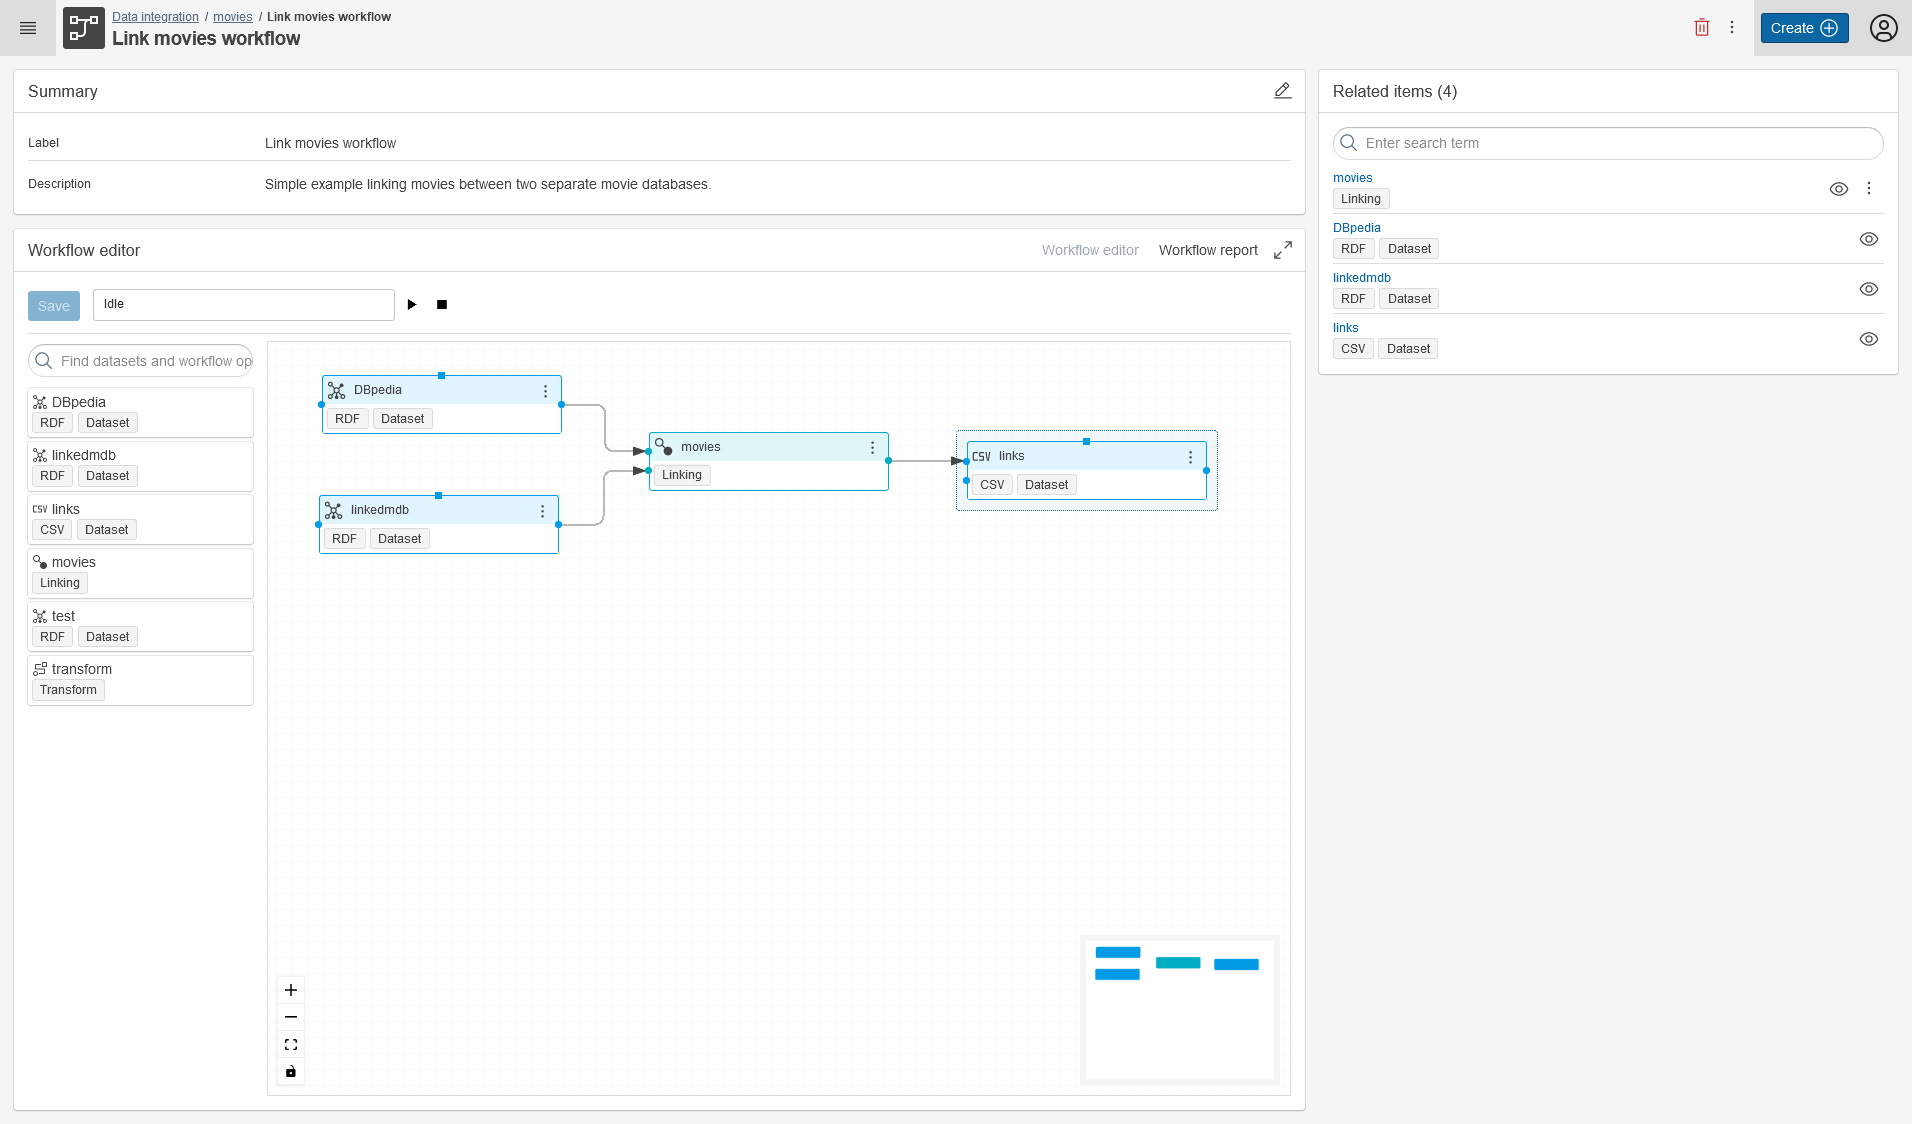This screenshot has width=1912, height=1124.
Task: Delete the workflow using the trash icon
Action: tap(1702, 27)
